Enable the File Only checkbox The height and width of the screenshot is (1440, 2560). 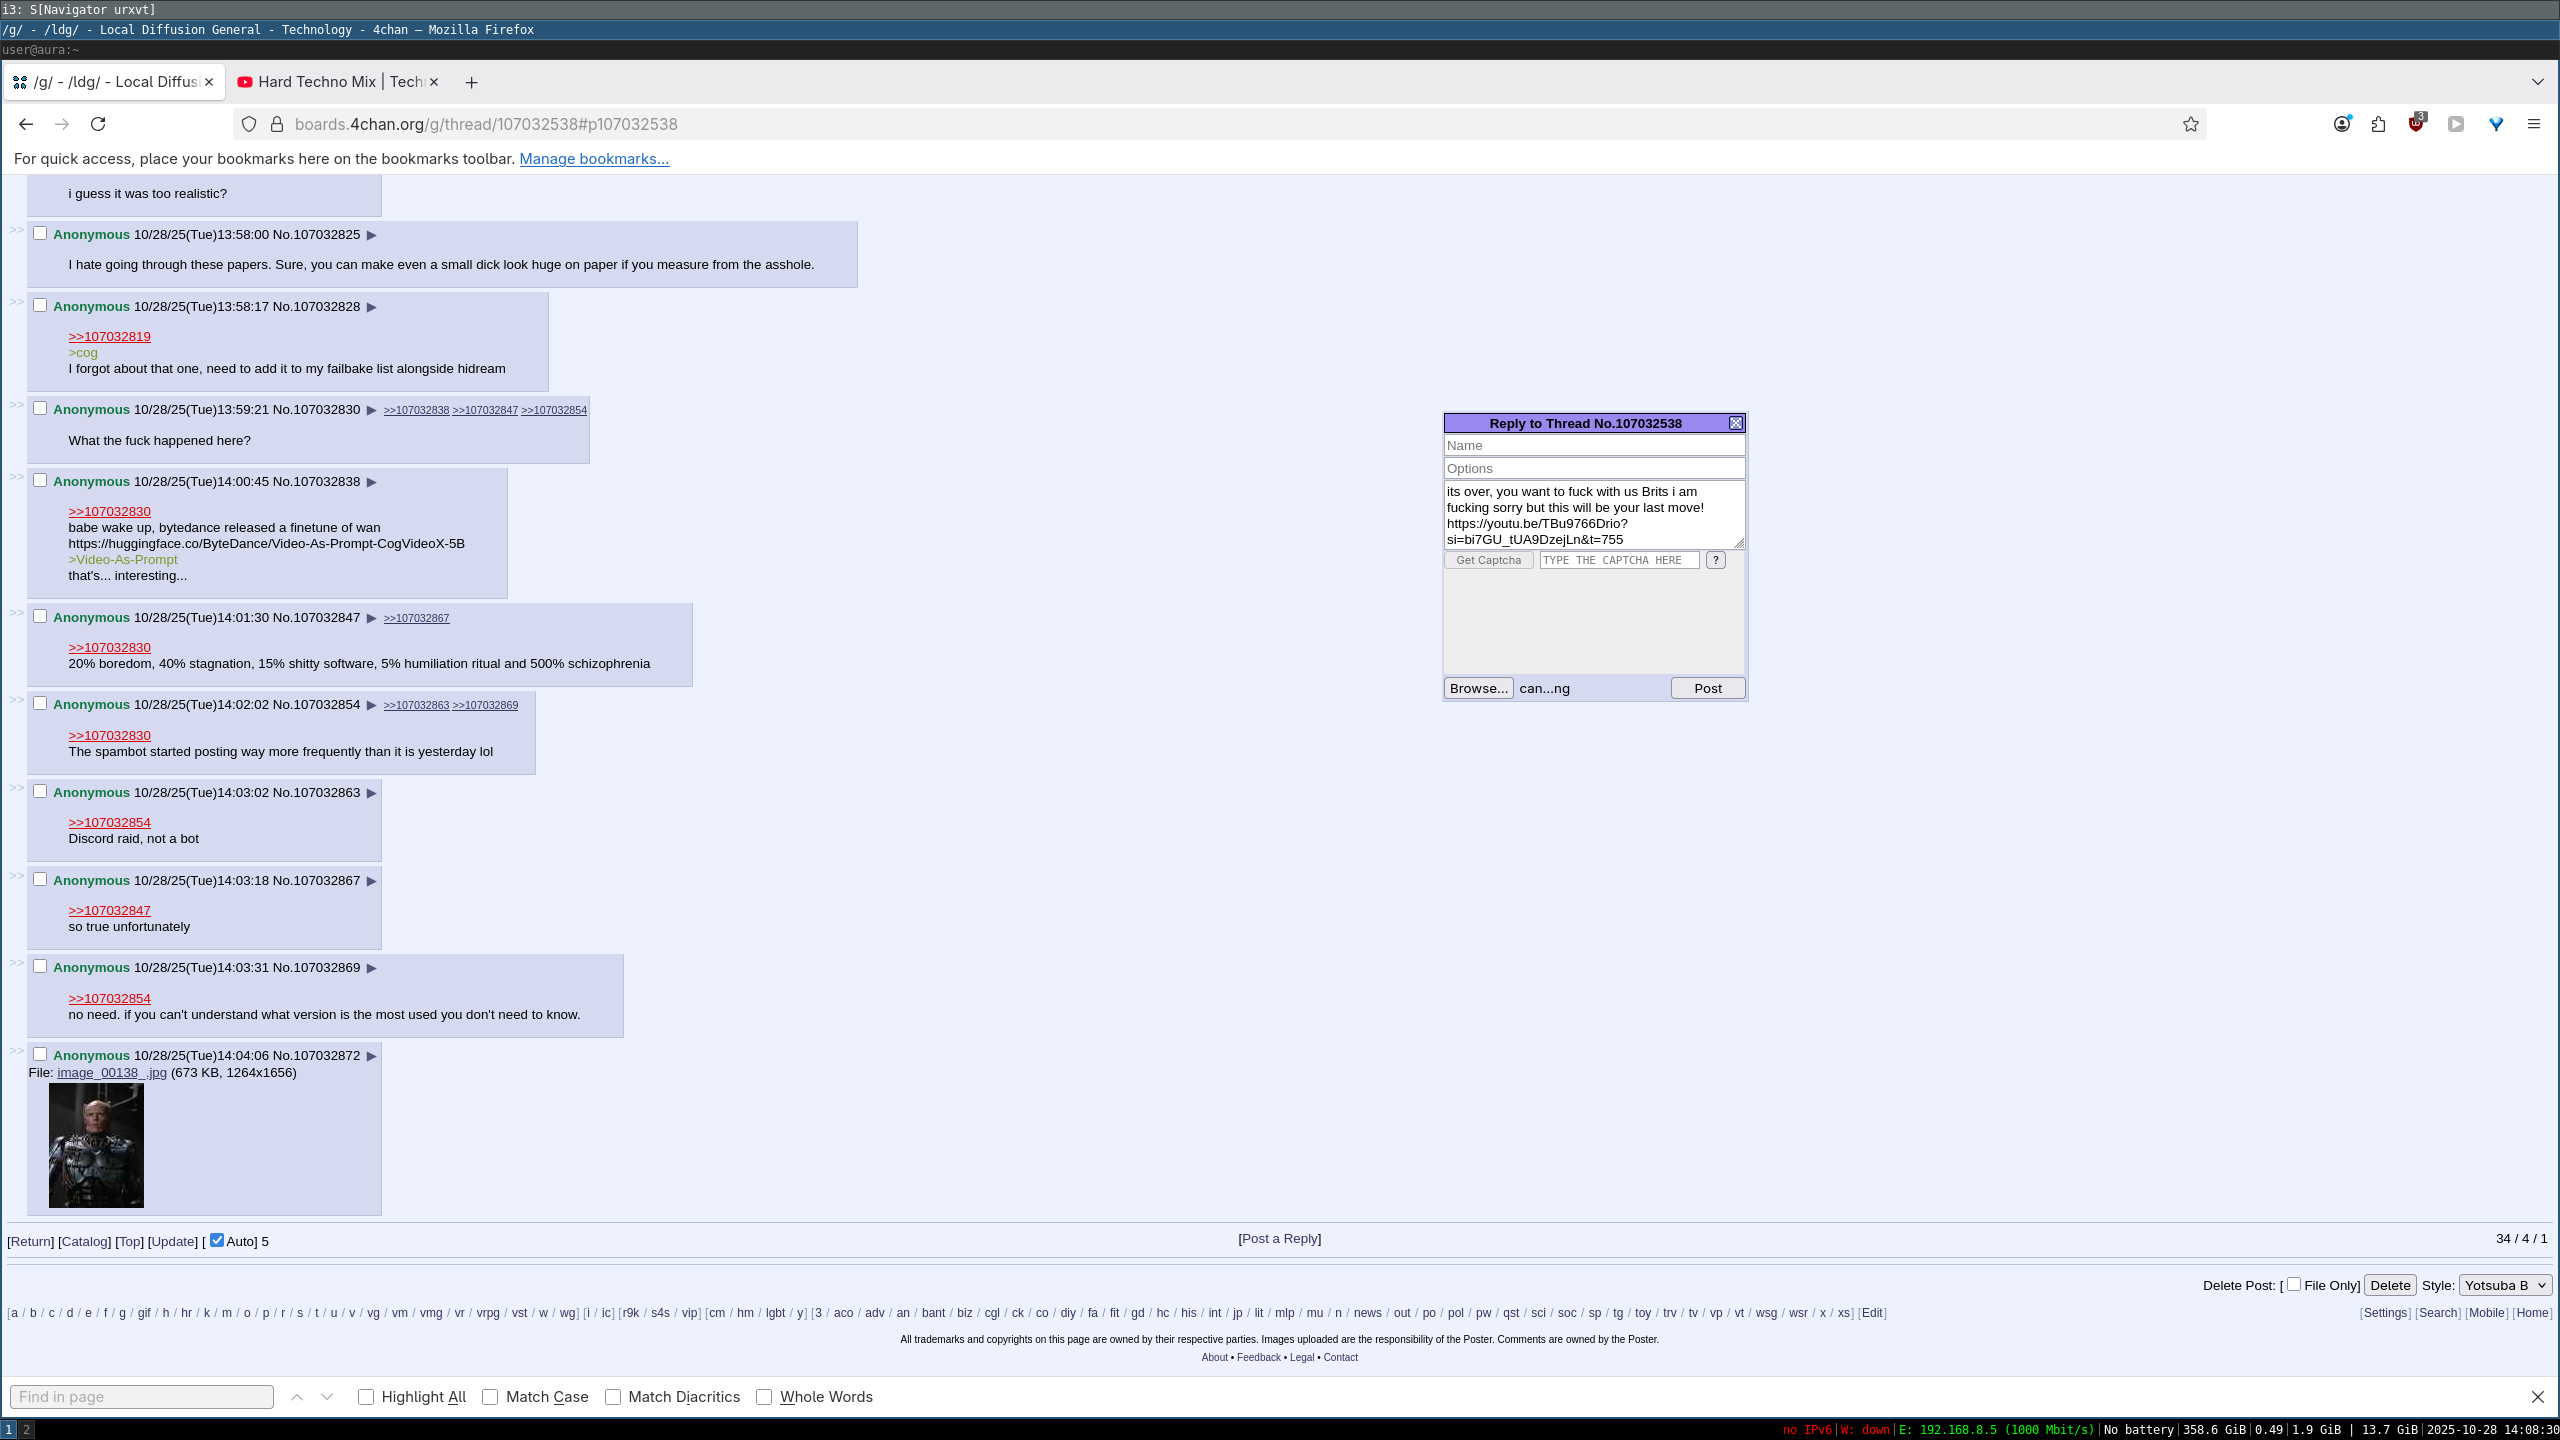pyautogui.click(x=2293, y=1284)
